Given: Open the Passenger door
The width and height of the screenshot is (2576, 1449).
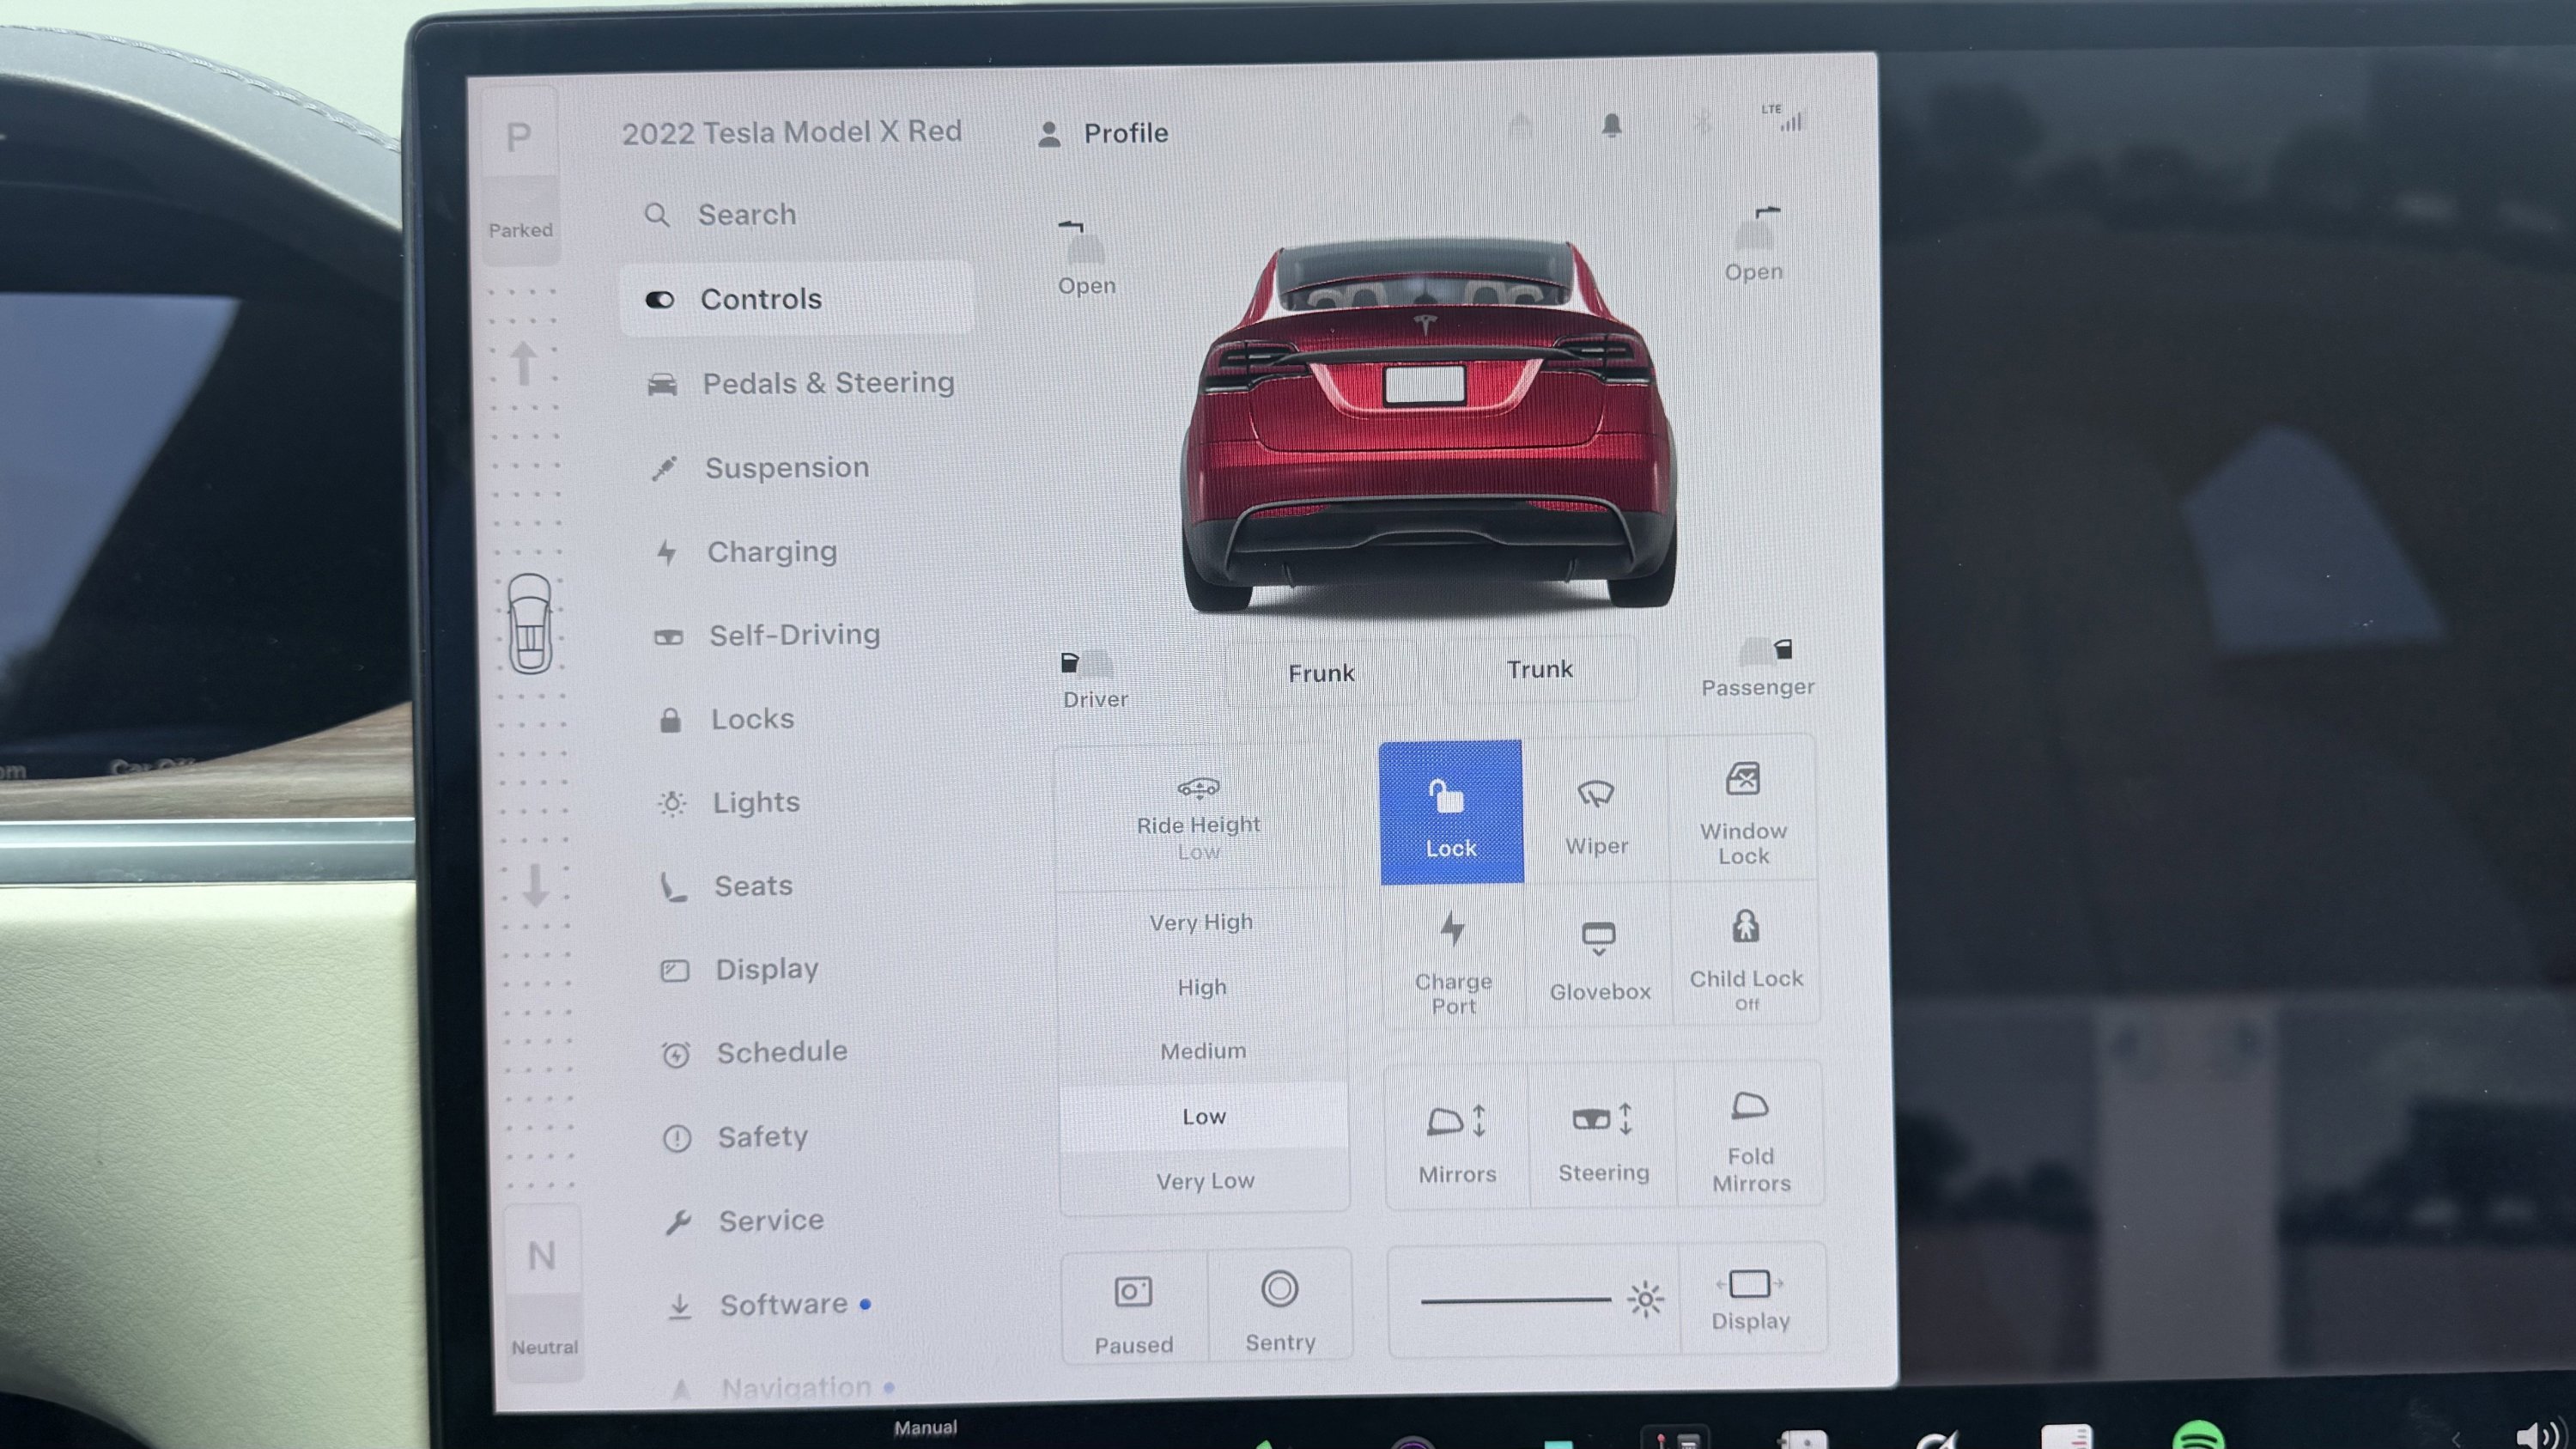Looking at the screenshot, I should tap(1758, 668).
